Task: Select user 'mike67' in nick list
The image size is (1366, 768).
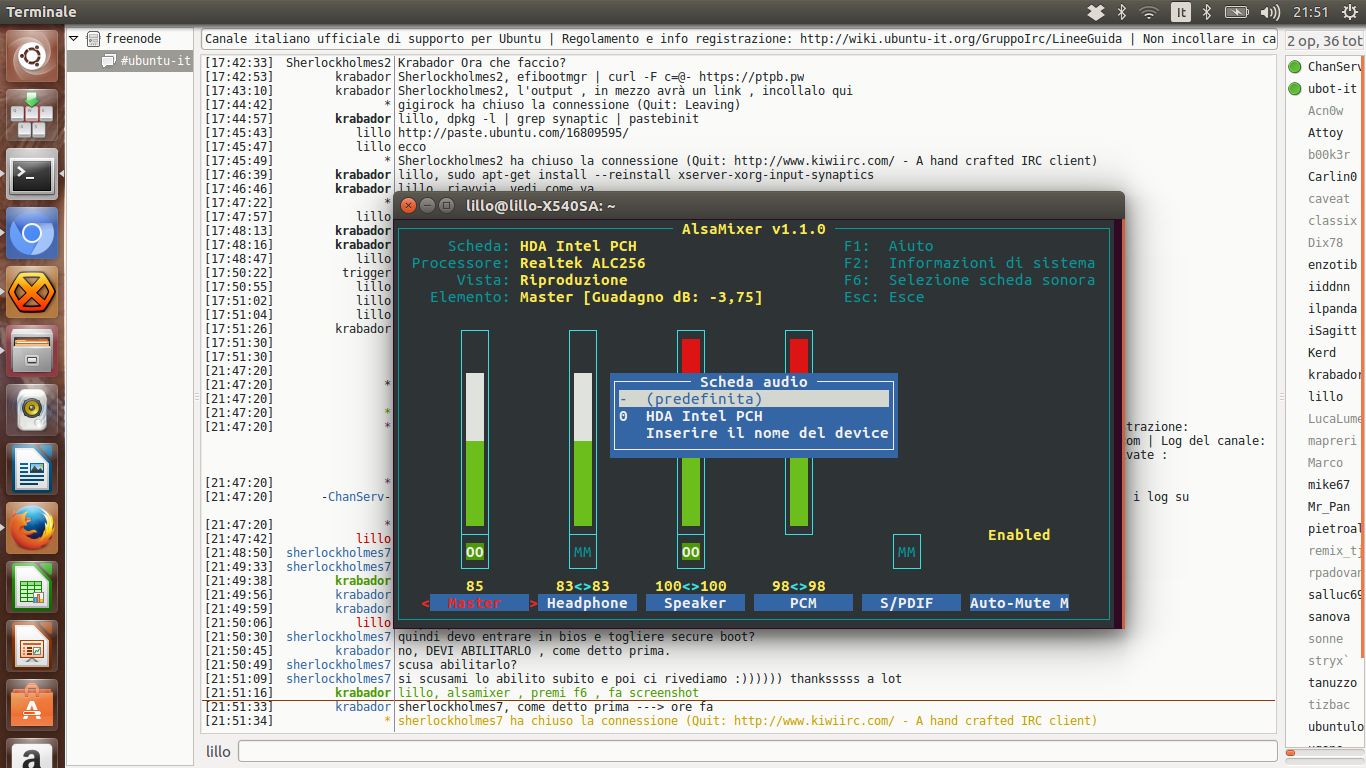Action: coord(1328,485)
